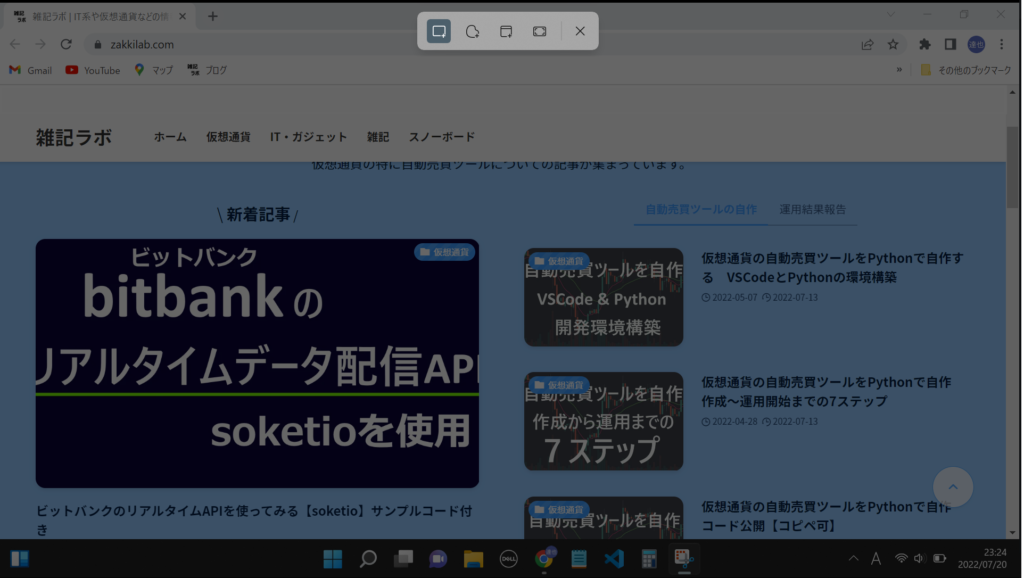The height and width of the screenshot is (578, 1024).
Task: Open the clock showing 23:24
Action: 982,559
